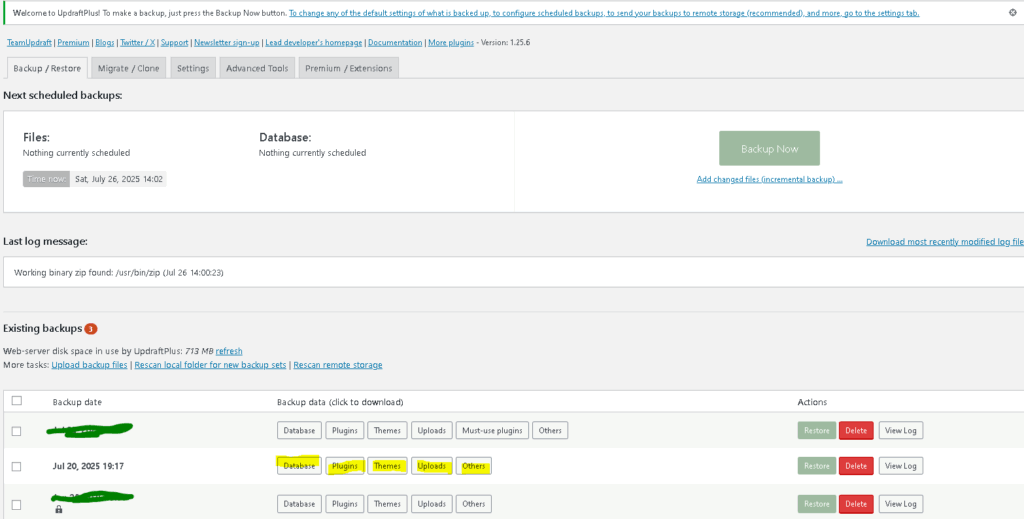
Task: Click the Newsletter sign-up link
Action: 226,42
